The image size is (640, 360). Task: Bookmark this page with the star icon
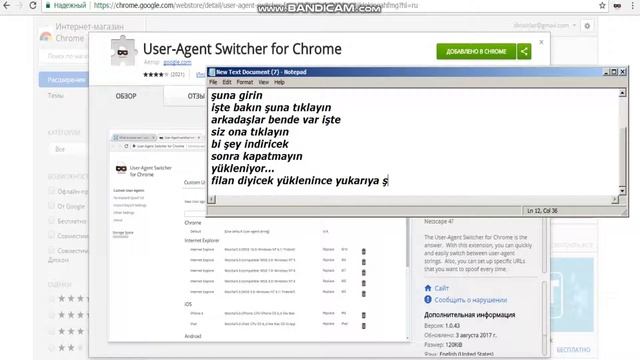point(602,5)
